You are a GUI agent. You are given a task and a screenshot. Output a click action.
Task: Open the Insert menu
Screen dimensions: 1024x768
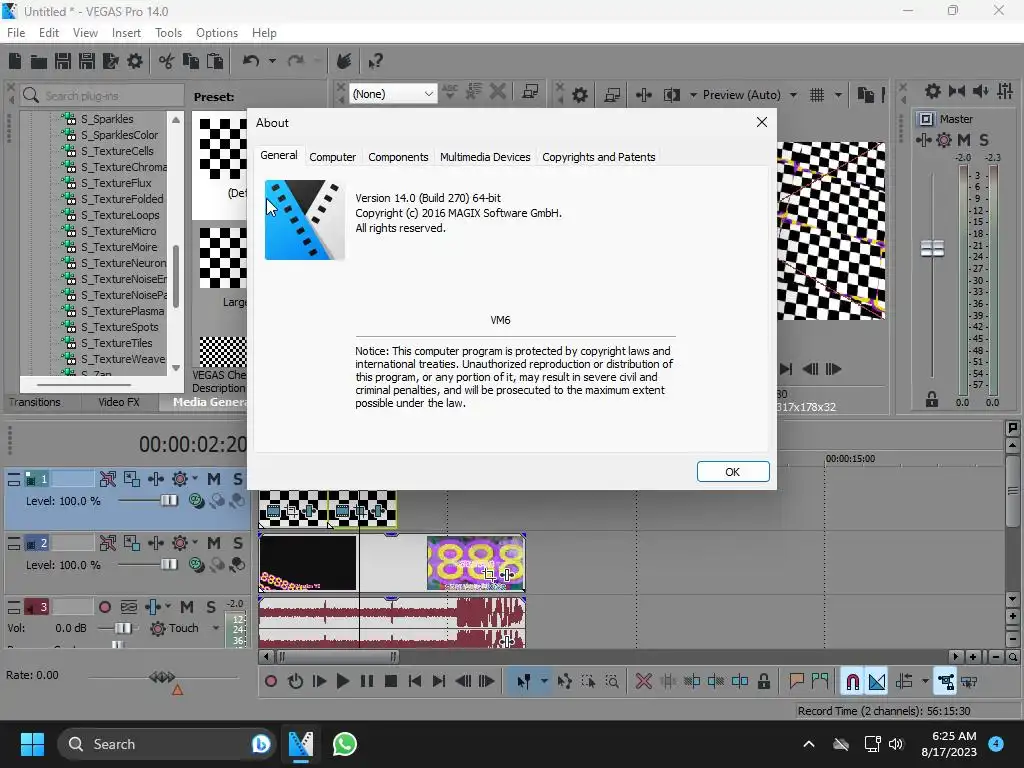pyautogui.click(x=126, y=33)
